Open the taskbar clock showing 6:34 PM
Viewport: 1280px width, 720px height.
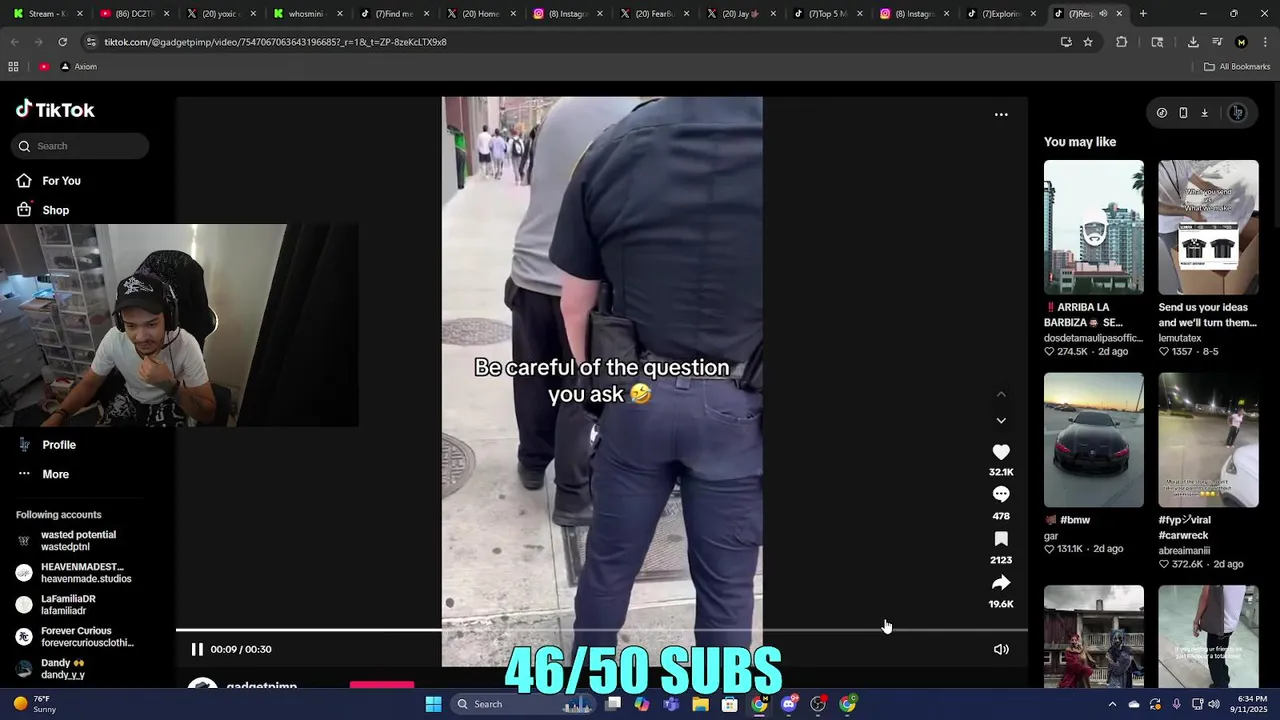[x=1251, y=704]
